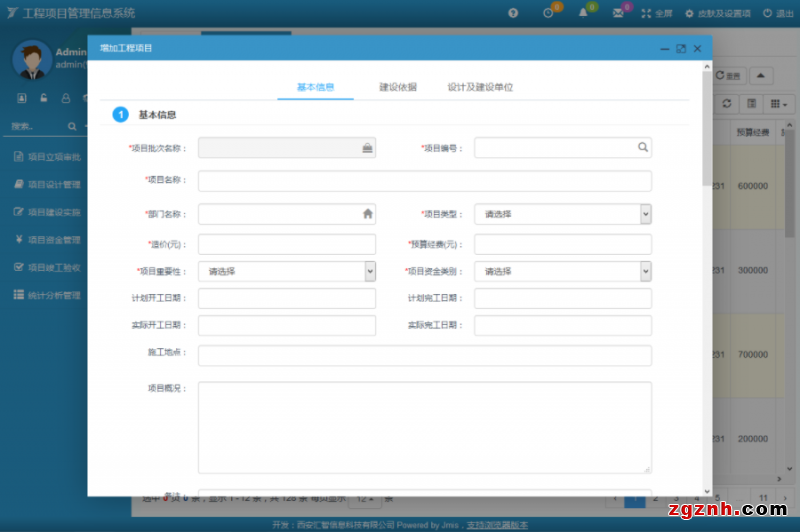Switch to the 建设依据 tab
The image size is (800, 532).
[398, 87]
